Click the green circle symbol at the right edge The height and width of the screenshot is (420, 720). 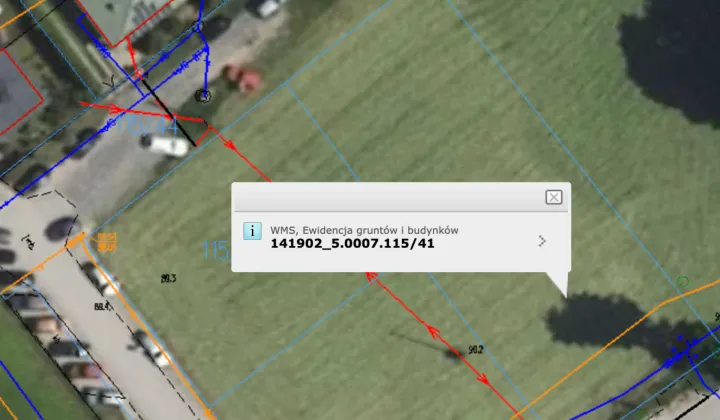(683, 281)
